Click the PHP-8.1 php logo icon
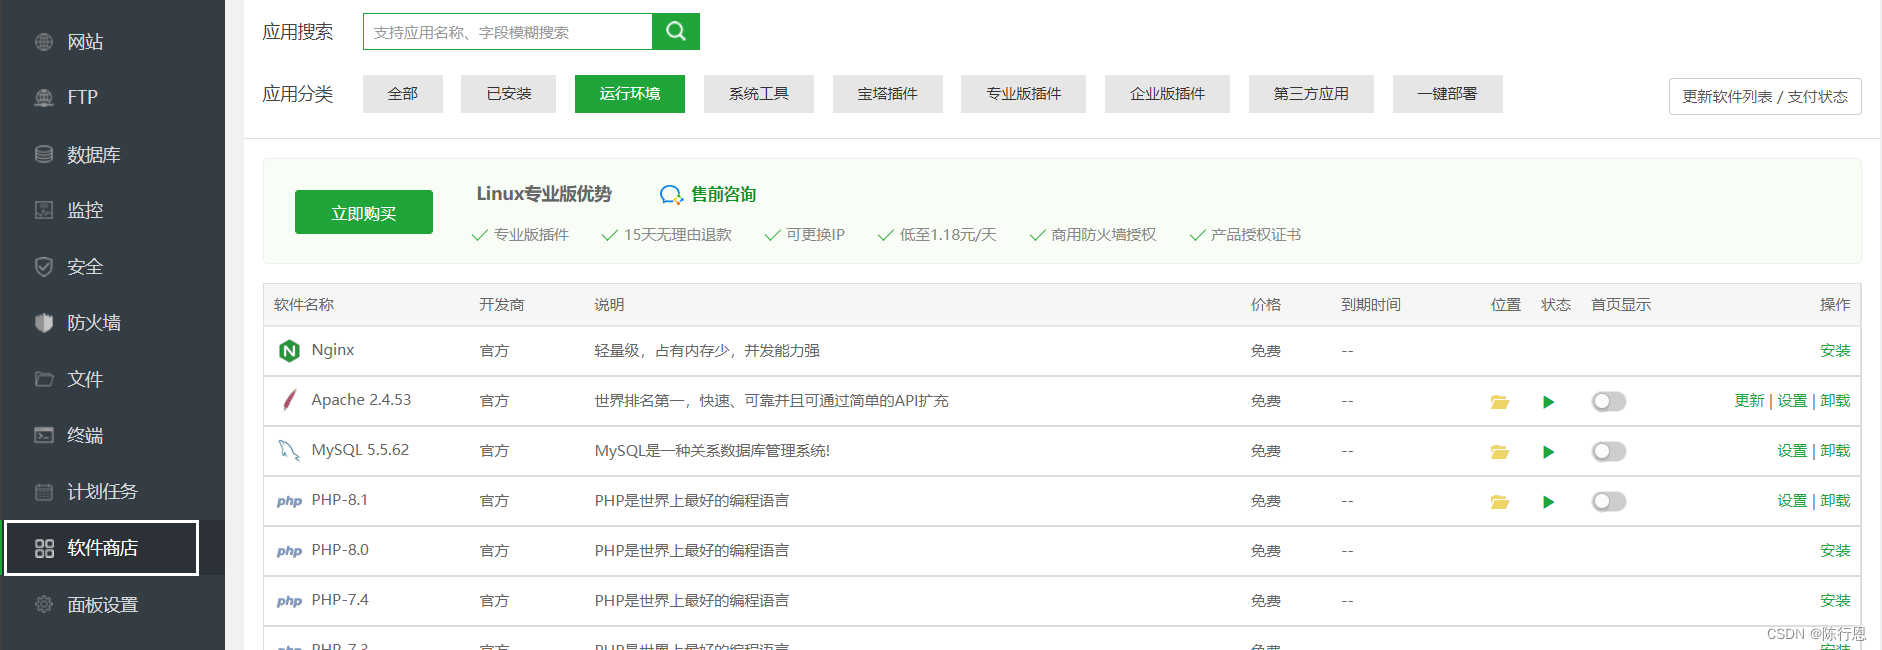The height and width of the screenshot is (650, 1882). (x=289, y=501)
